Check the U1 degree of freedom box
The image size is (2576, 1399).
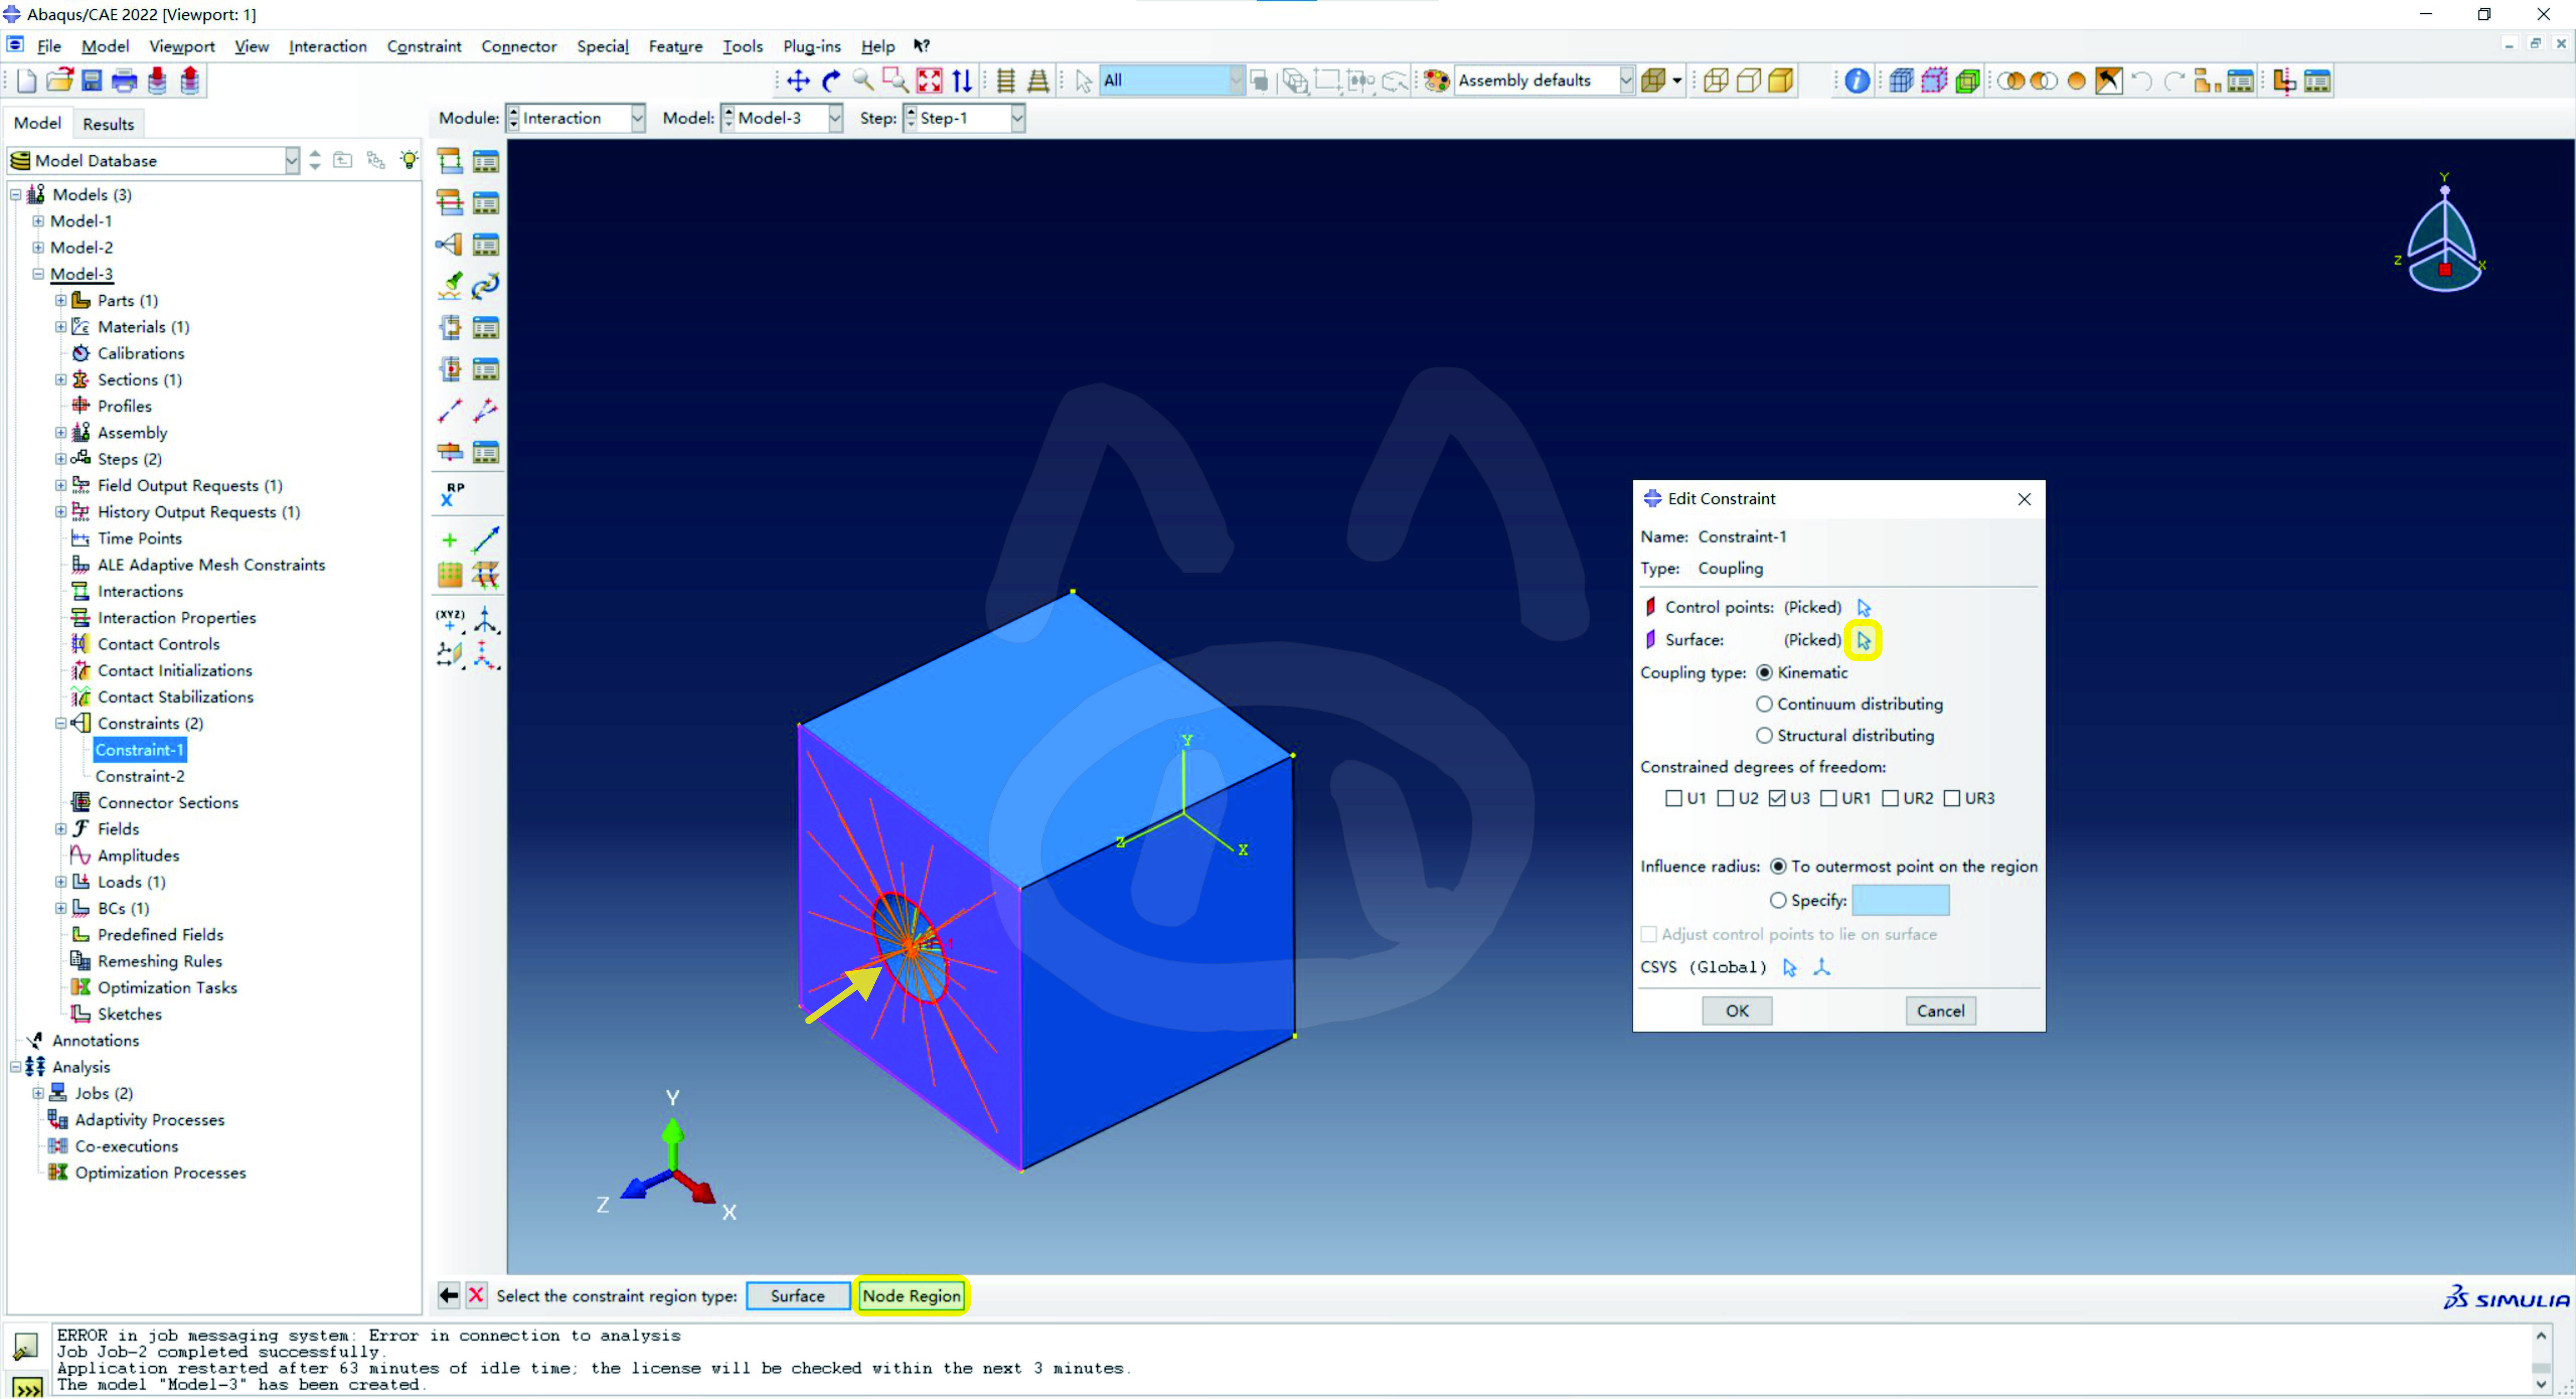pos(1673,798)
